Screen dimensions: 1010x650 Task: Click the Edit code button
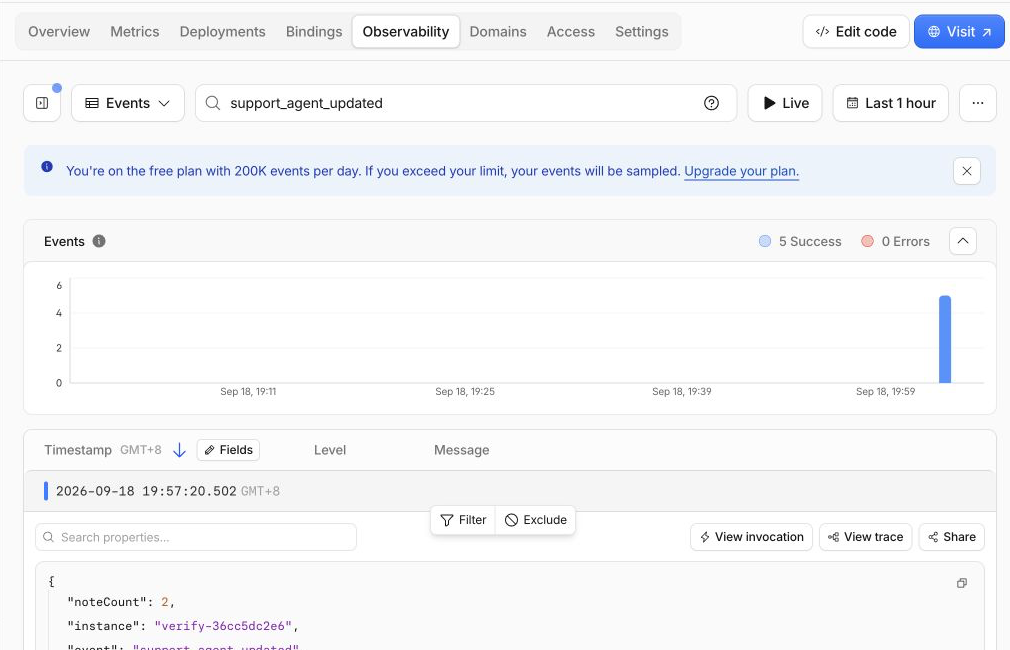[855, 32]
